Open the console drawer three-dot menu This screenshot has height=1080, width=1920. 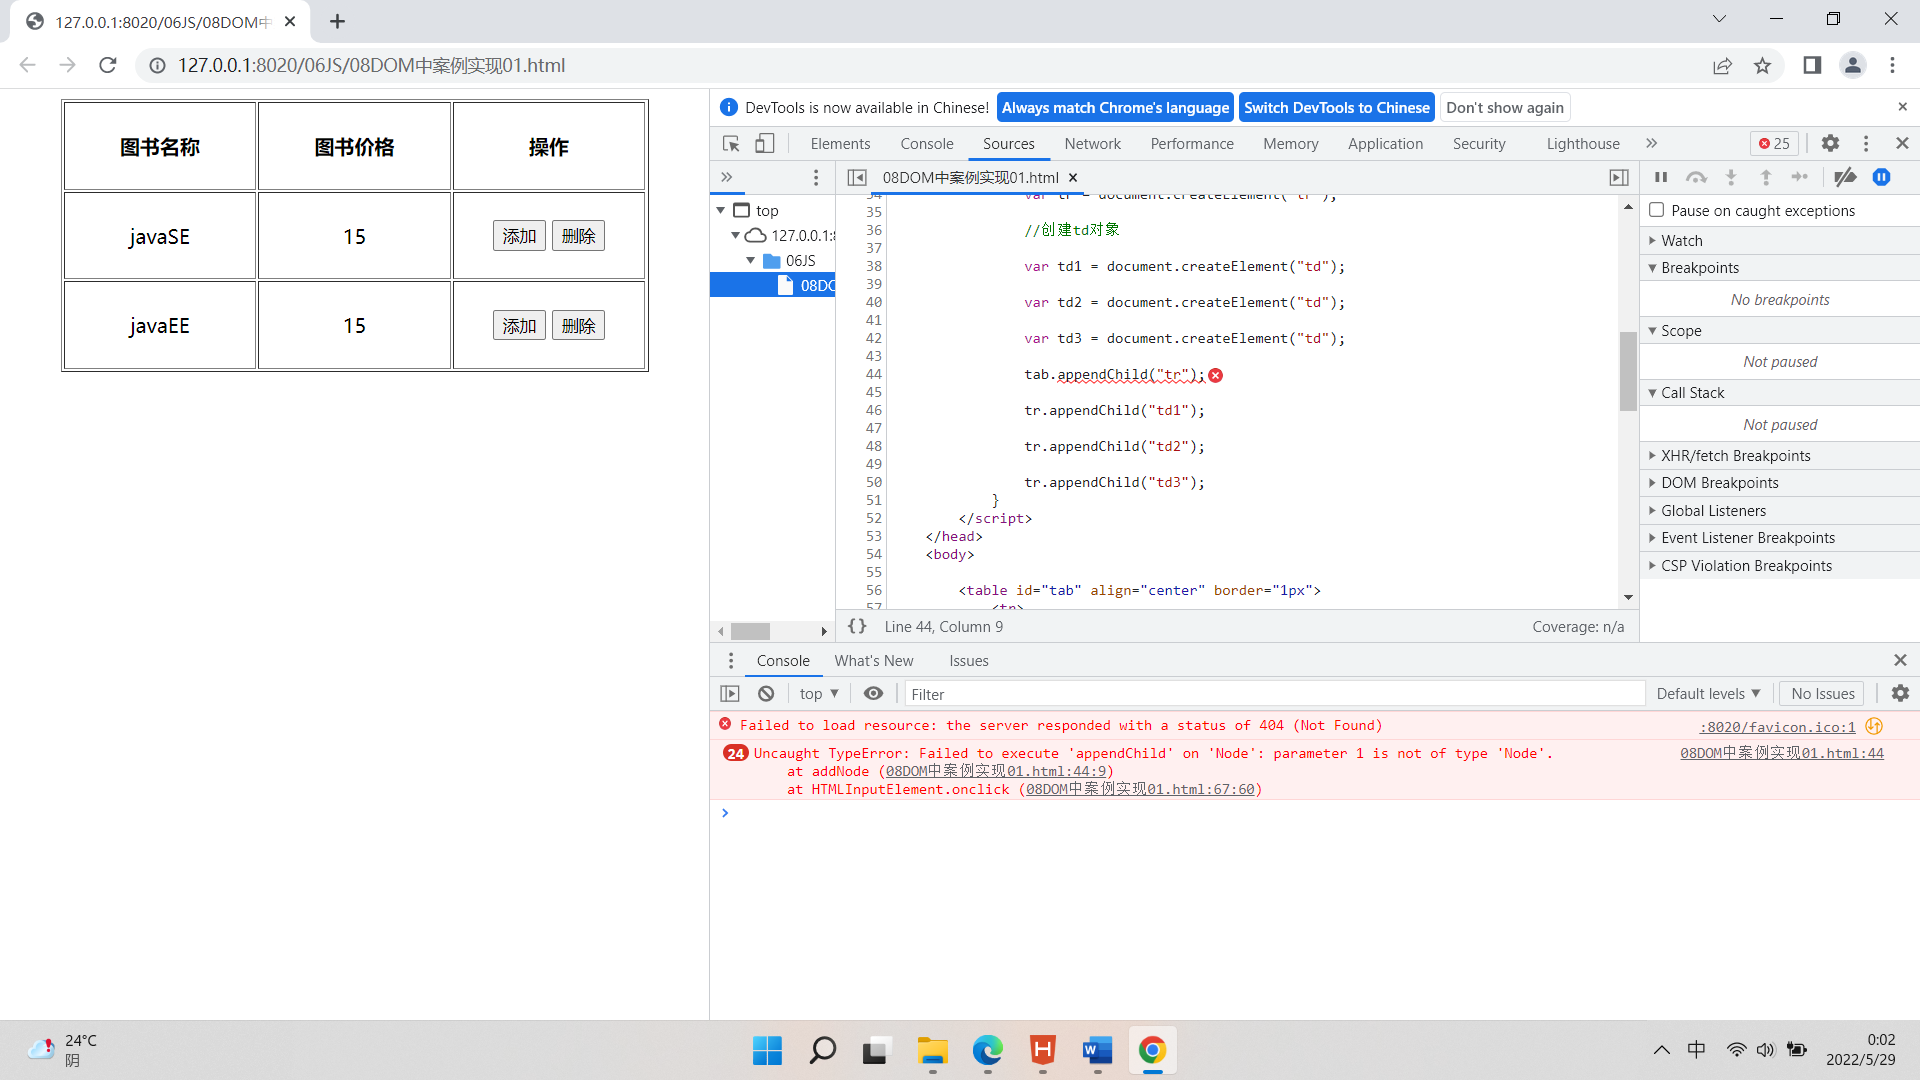coord(731,660)
